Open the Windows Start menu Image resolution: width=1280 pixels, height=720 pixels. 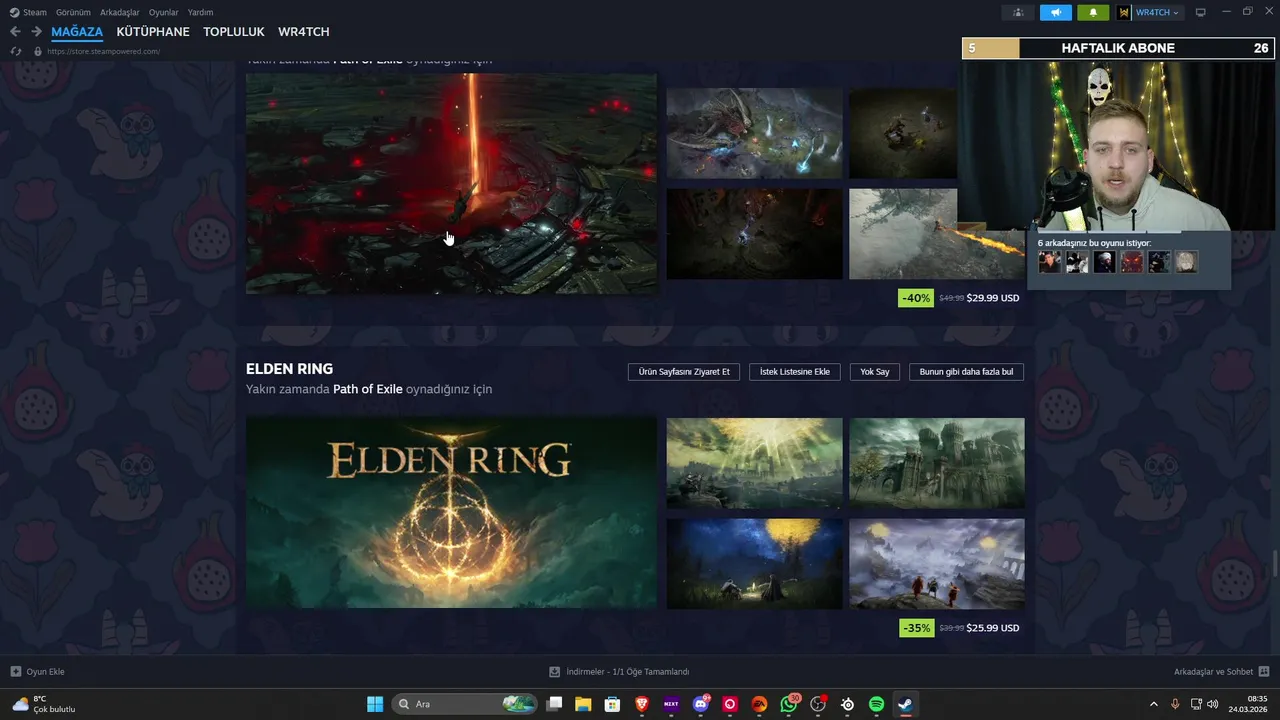pos(375,704)
